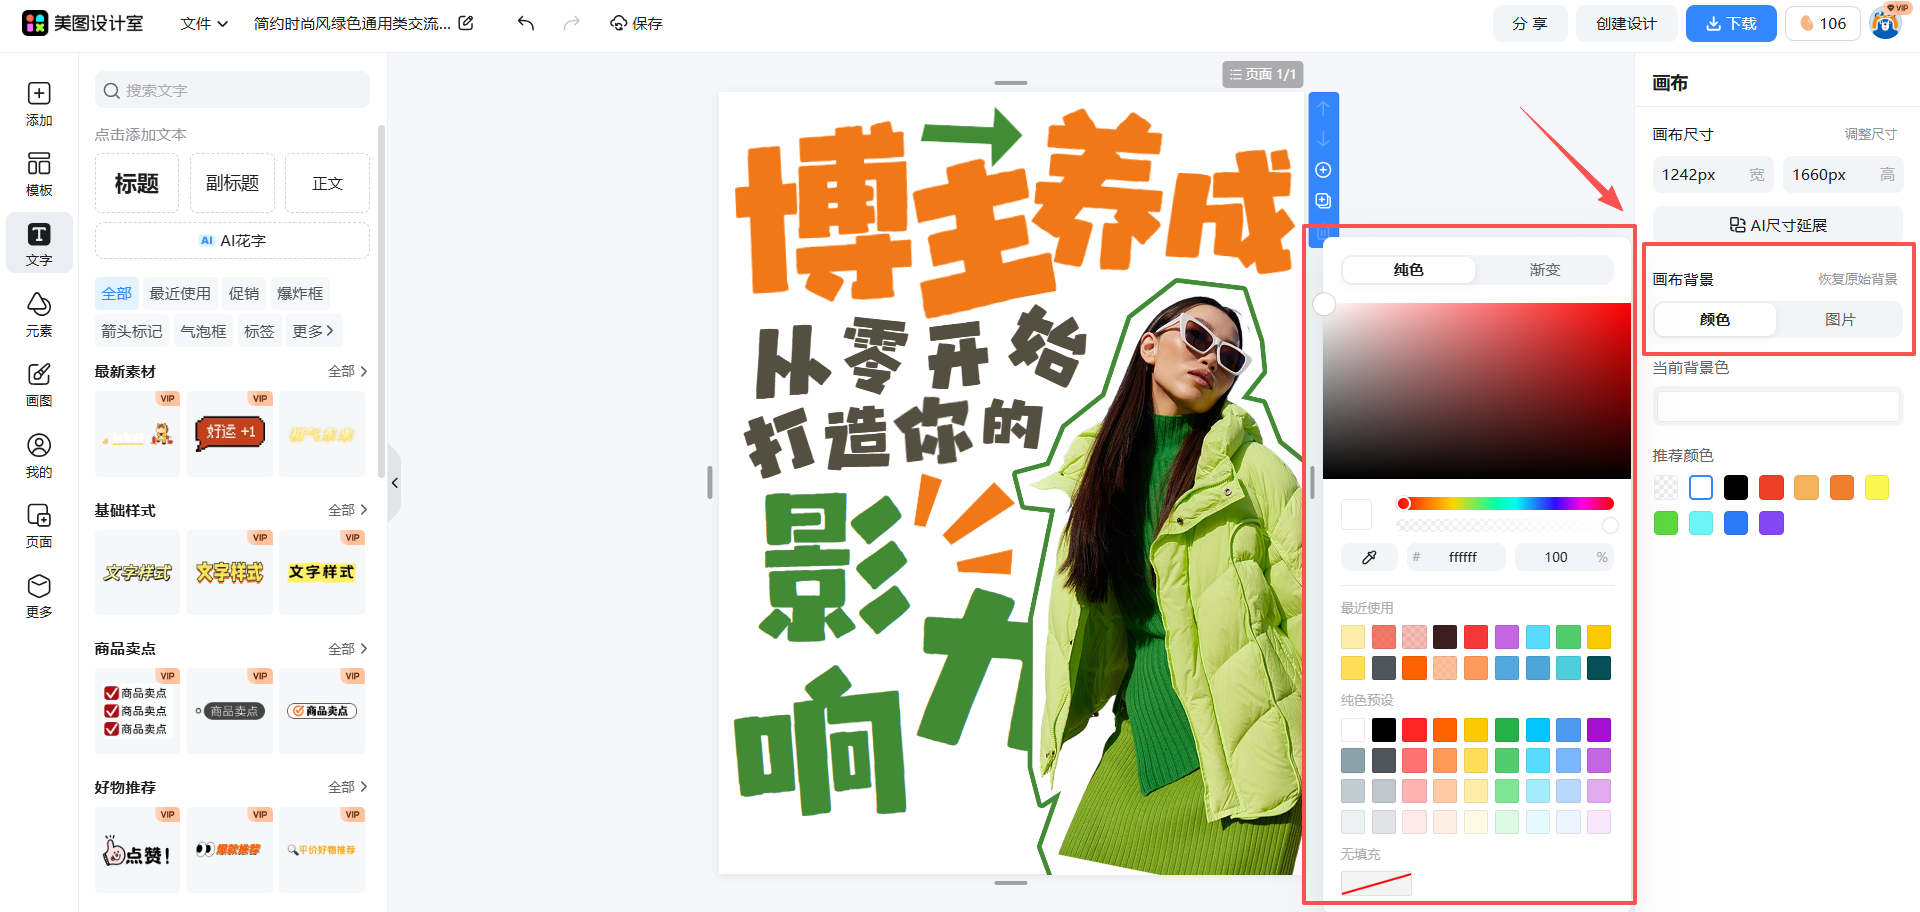Image resolution: width=1920 pixels, height=912 pixels.
Task: Select the 爆炸框 category tab
Action: pos(300,293)
